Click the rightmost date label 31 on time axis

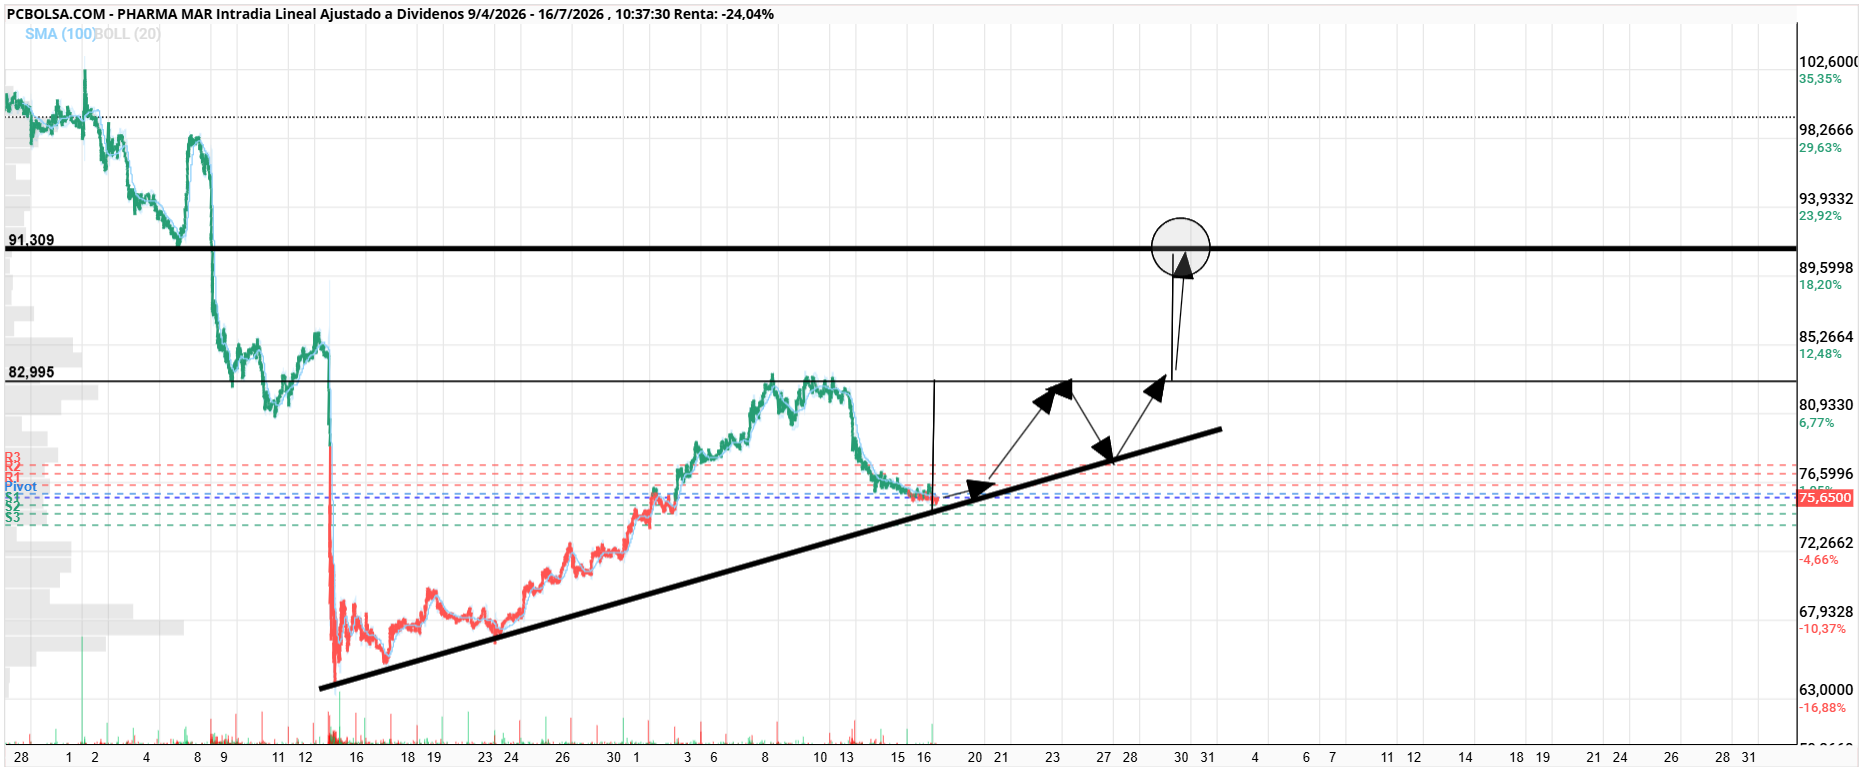click(x=1748, y=757)
